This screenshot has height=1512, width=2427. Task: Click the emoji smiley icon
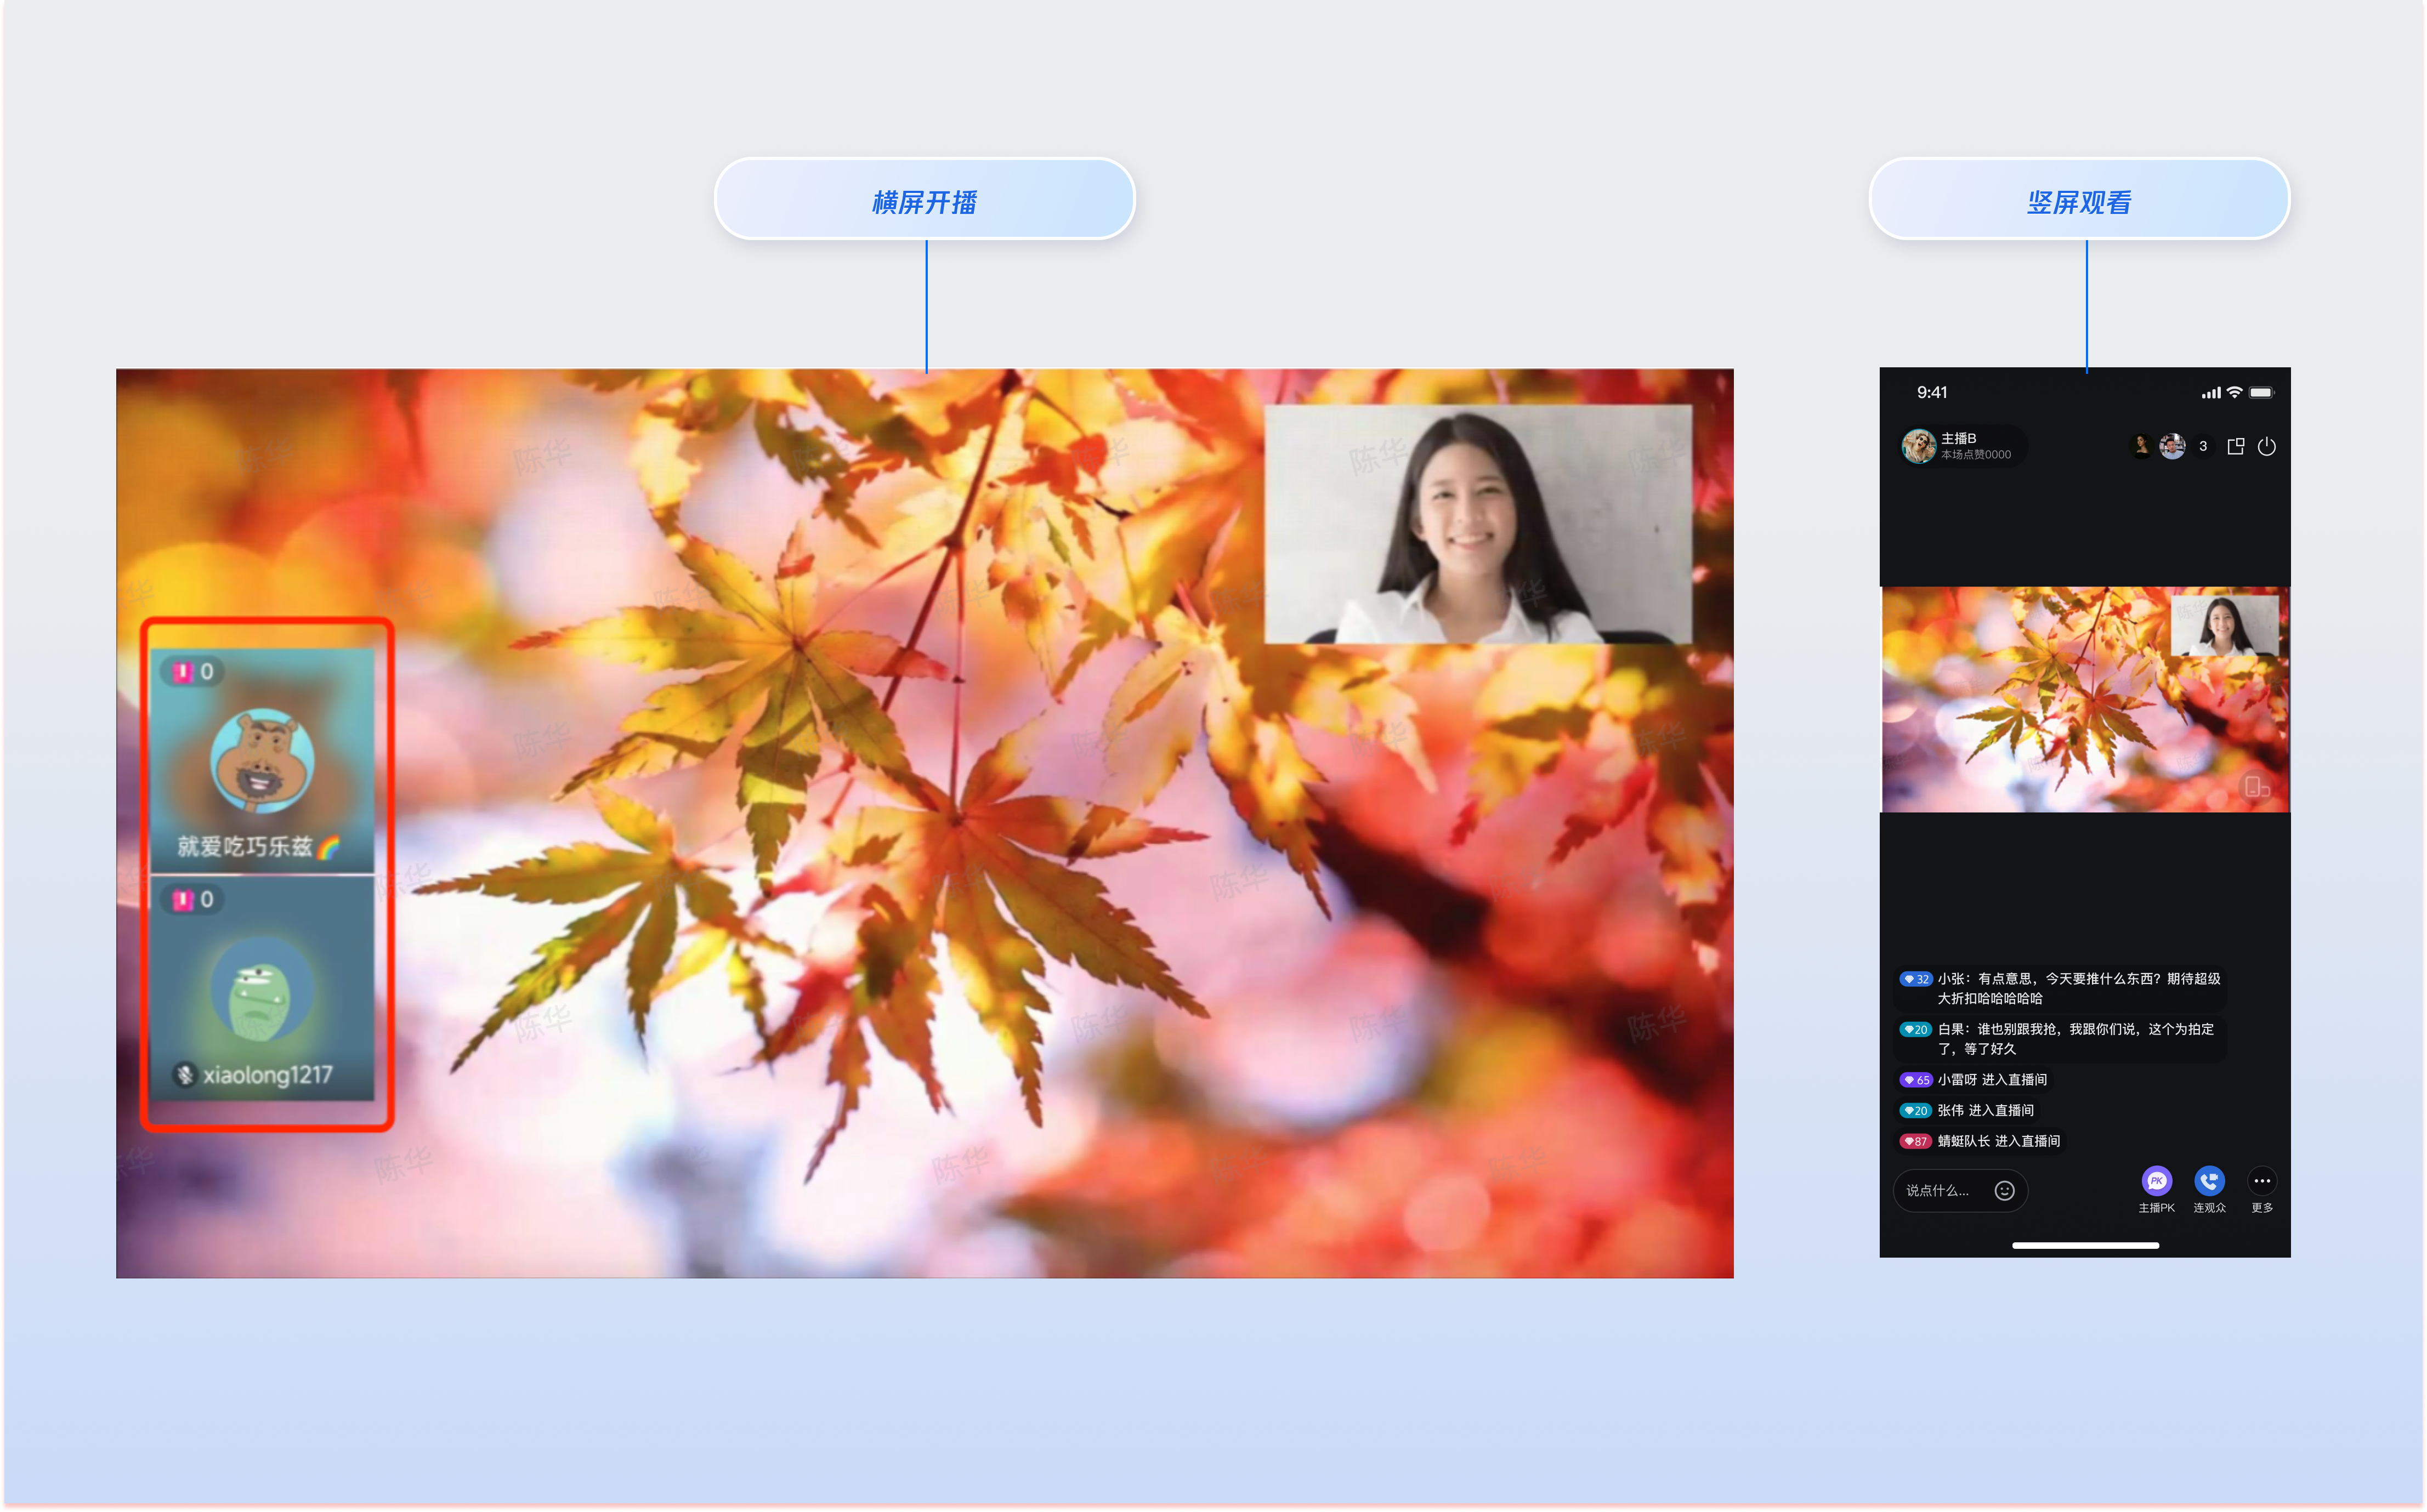coord(2004,1190)
